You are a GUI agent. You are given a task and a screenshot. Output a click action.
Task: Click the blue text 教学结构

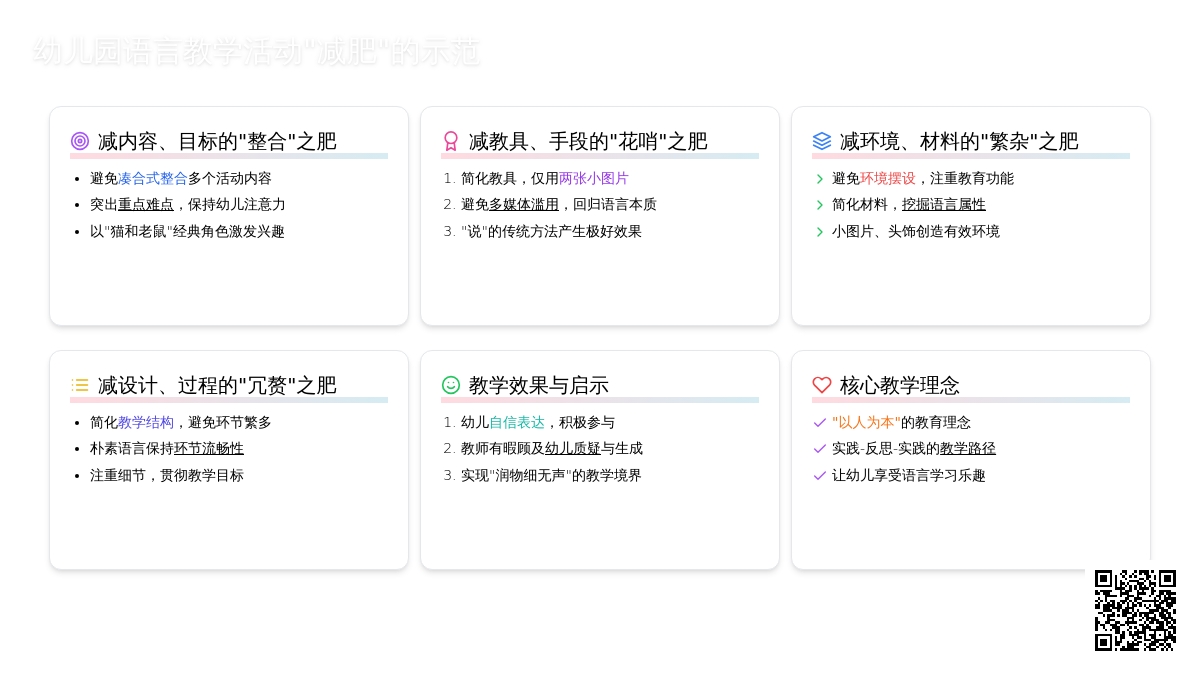(146, 423)
